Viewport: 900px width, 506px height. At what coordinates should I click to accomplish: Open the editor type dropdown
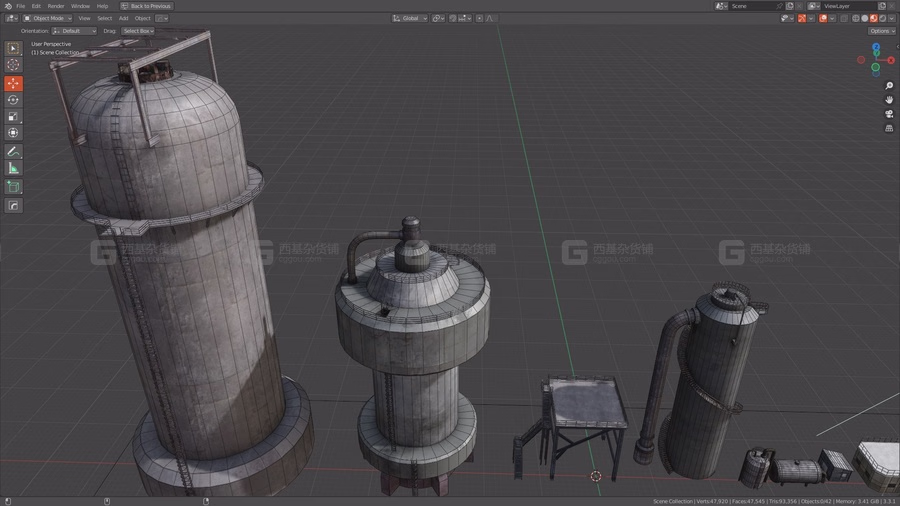click(x=11, y=18)
